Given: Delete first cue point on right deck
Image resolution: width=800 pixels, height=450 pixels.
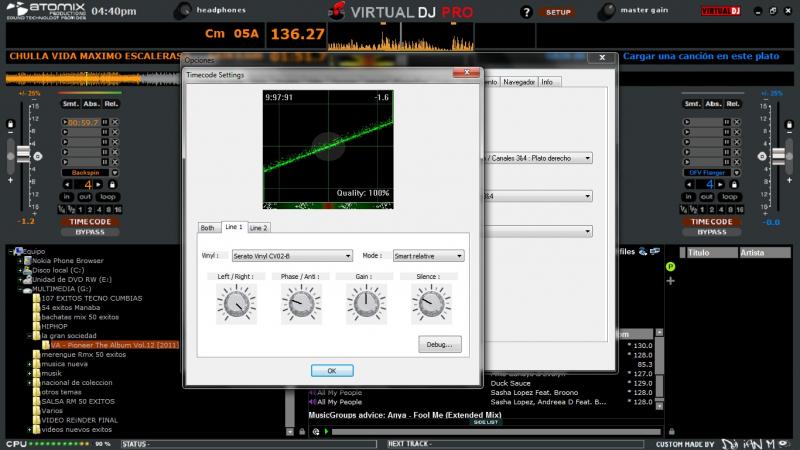Looking at the screenshot, I should coord(737,122).
